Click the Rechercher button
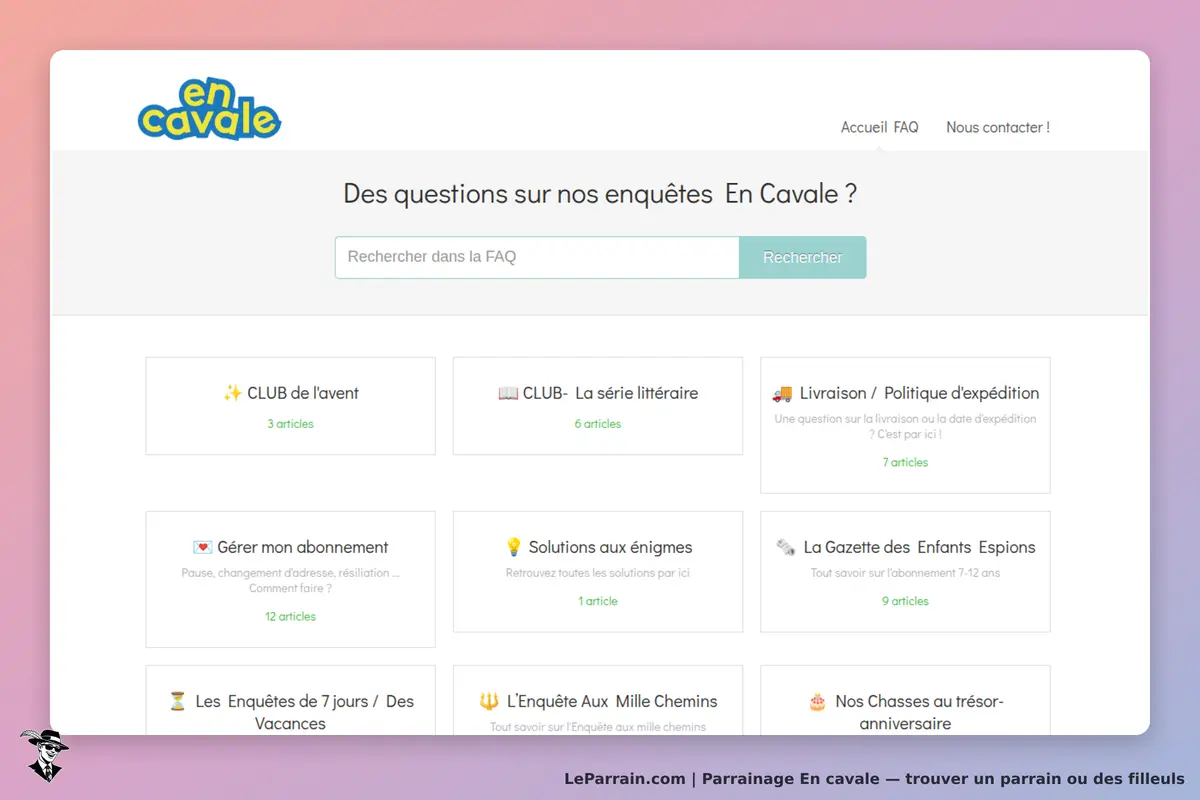Image resolution: width=1200 pixels, height=800 pixels. tap(802, 257)
